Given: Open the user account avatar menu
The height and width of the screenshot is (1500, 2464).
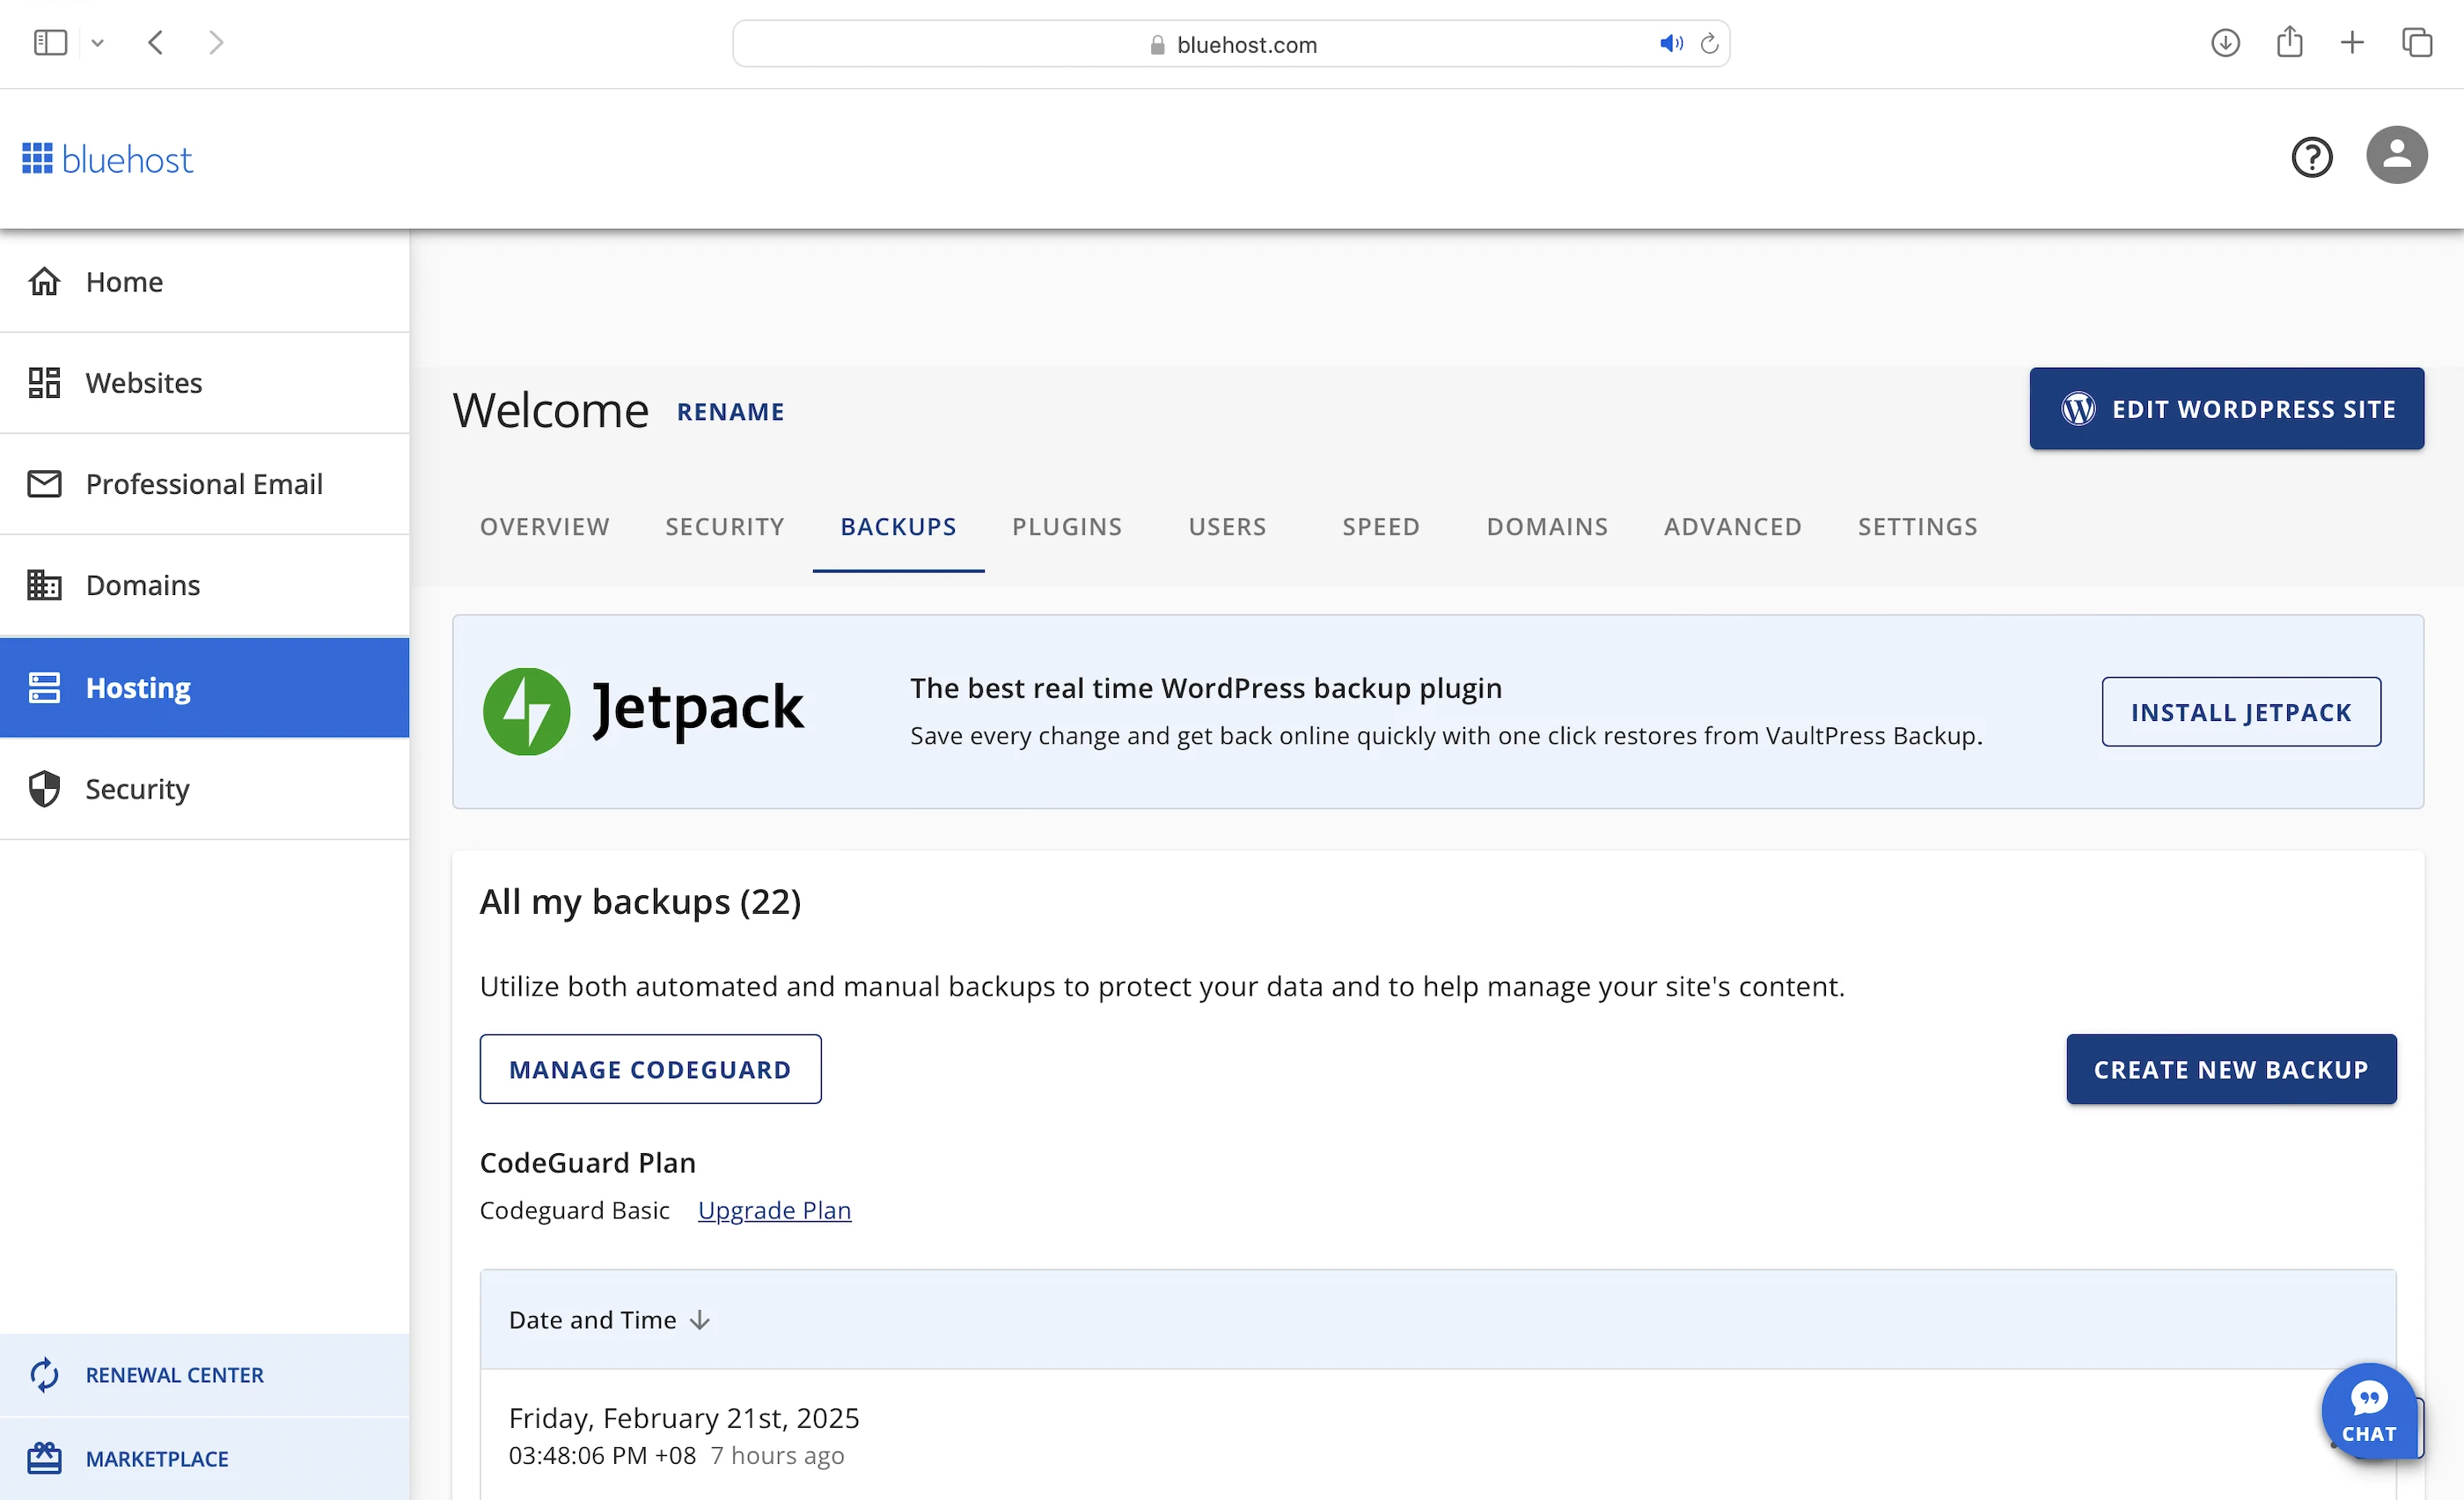Looking at the screenshot, I should [2396, 155].
